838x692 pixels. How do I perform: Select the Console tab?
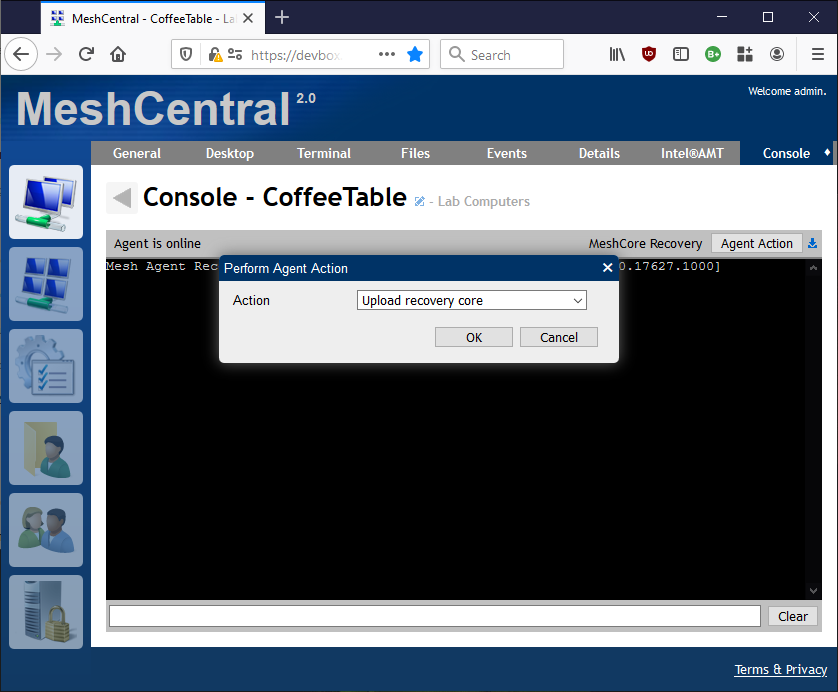click(786, 153)
